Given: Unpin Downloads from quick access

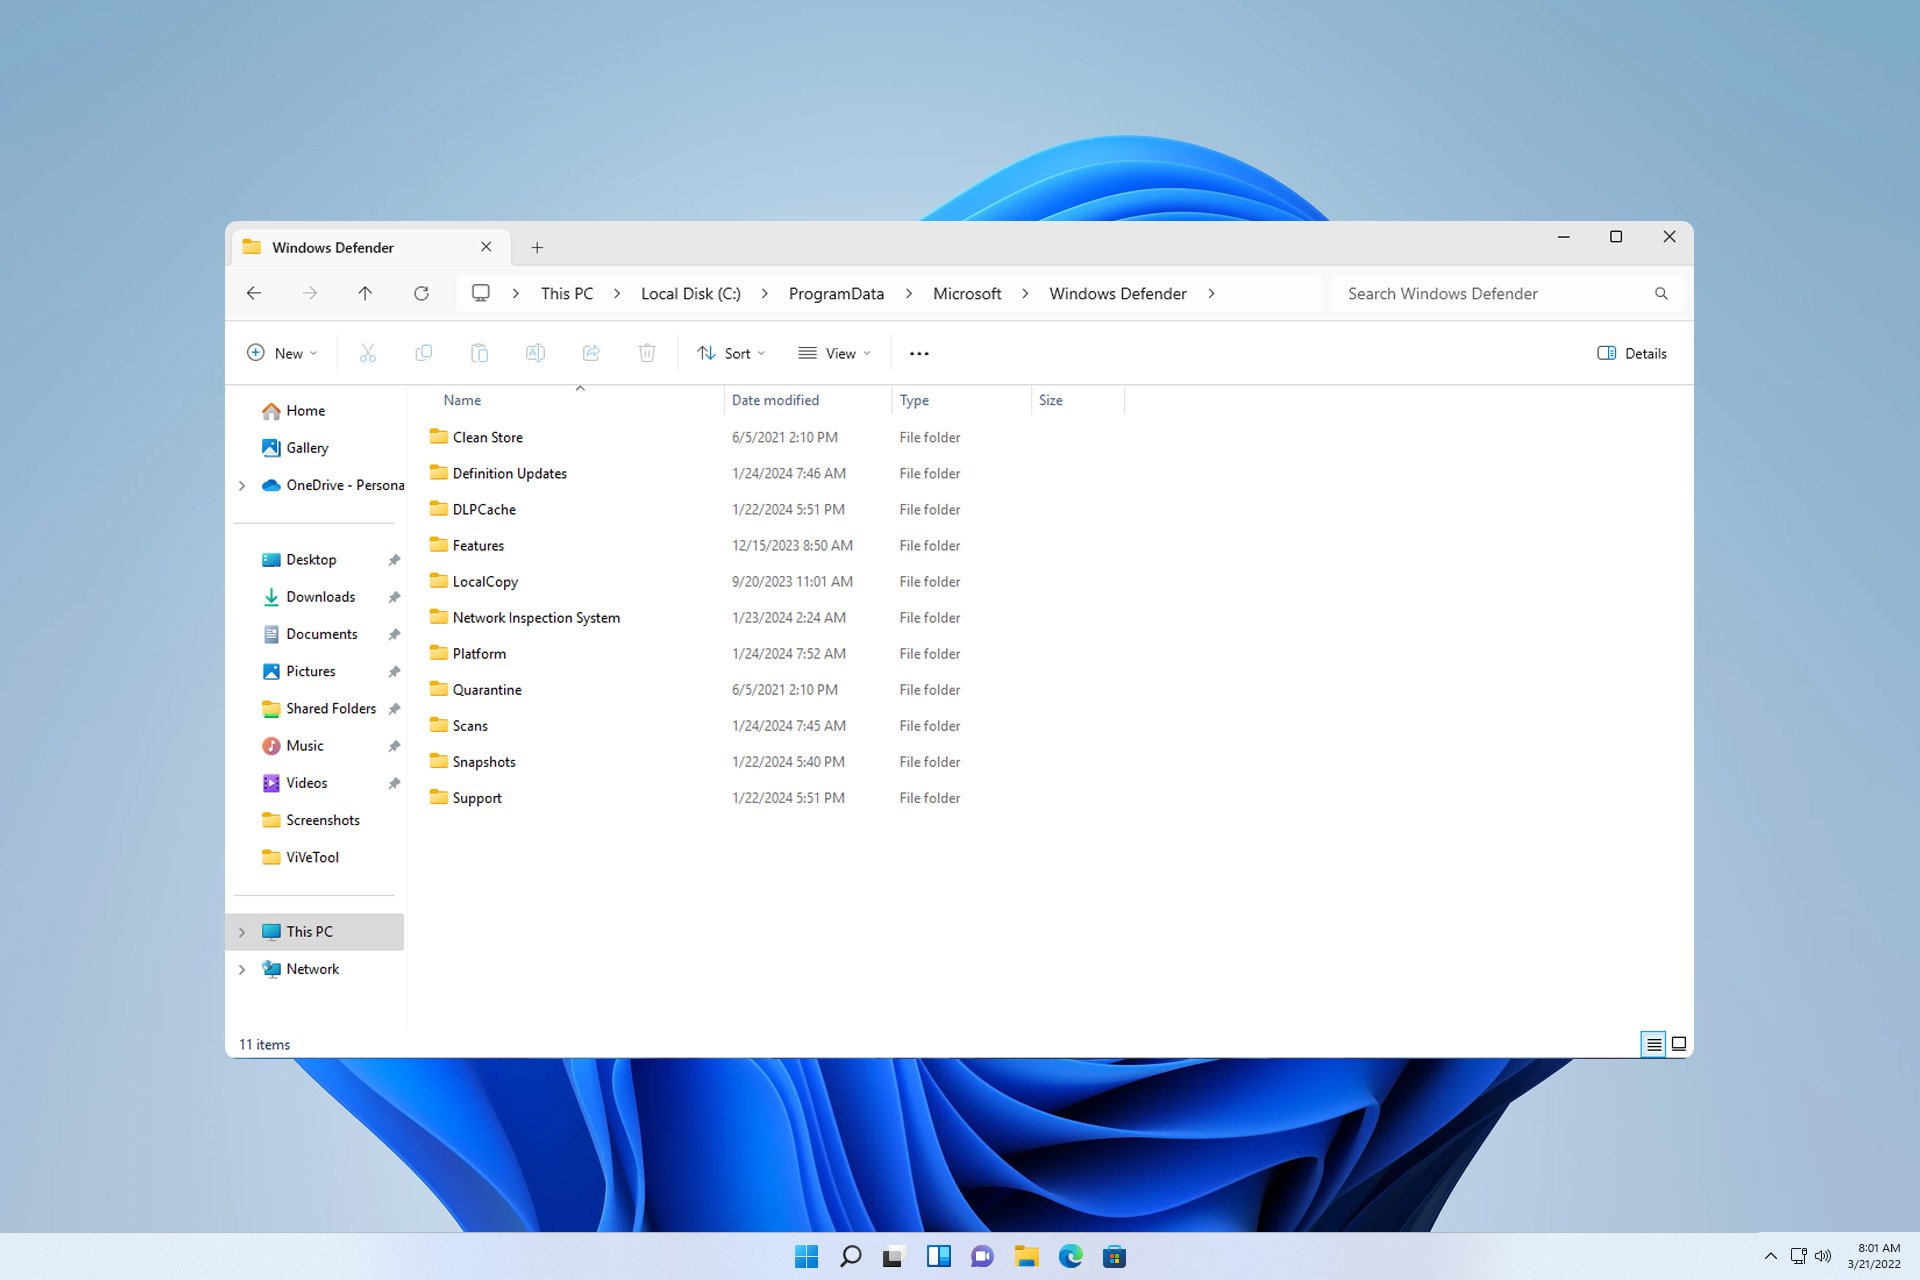Looking at the screenshot, I should point(394,597).
